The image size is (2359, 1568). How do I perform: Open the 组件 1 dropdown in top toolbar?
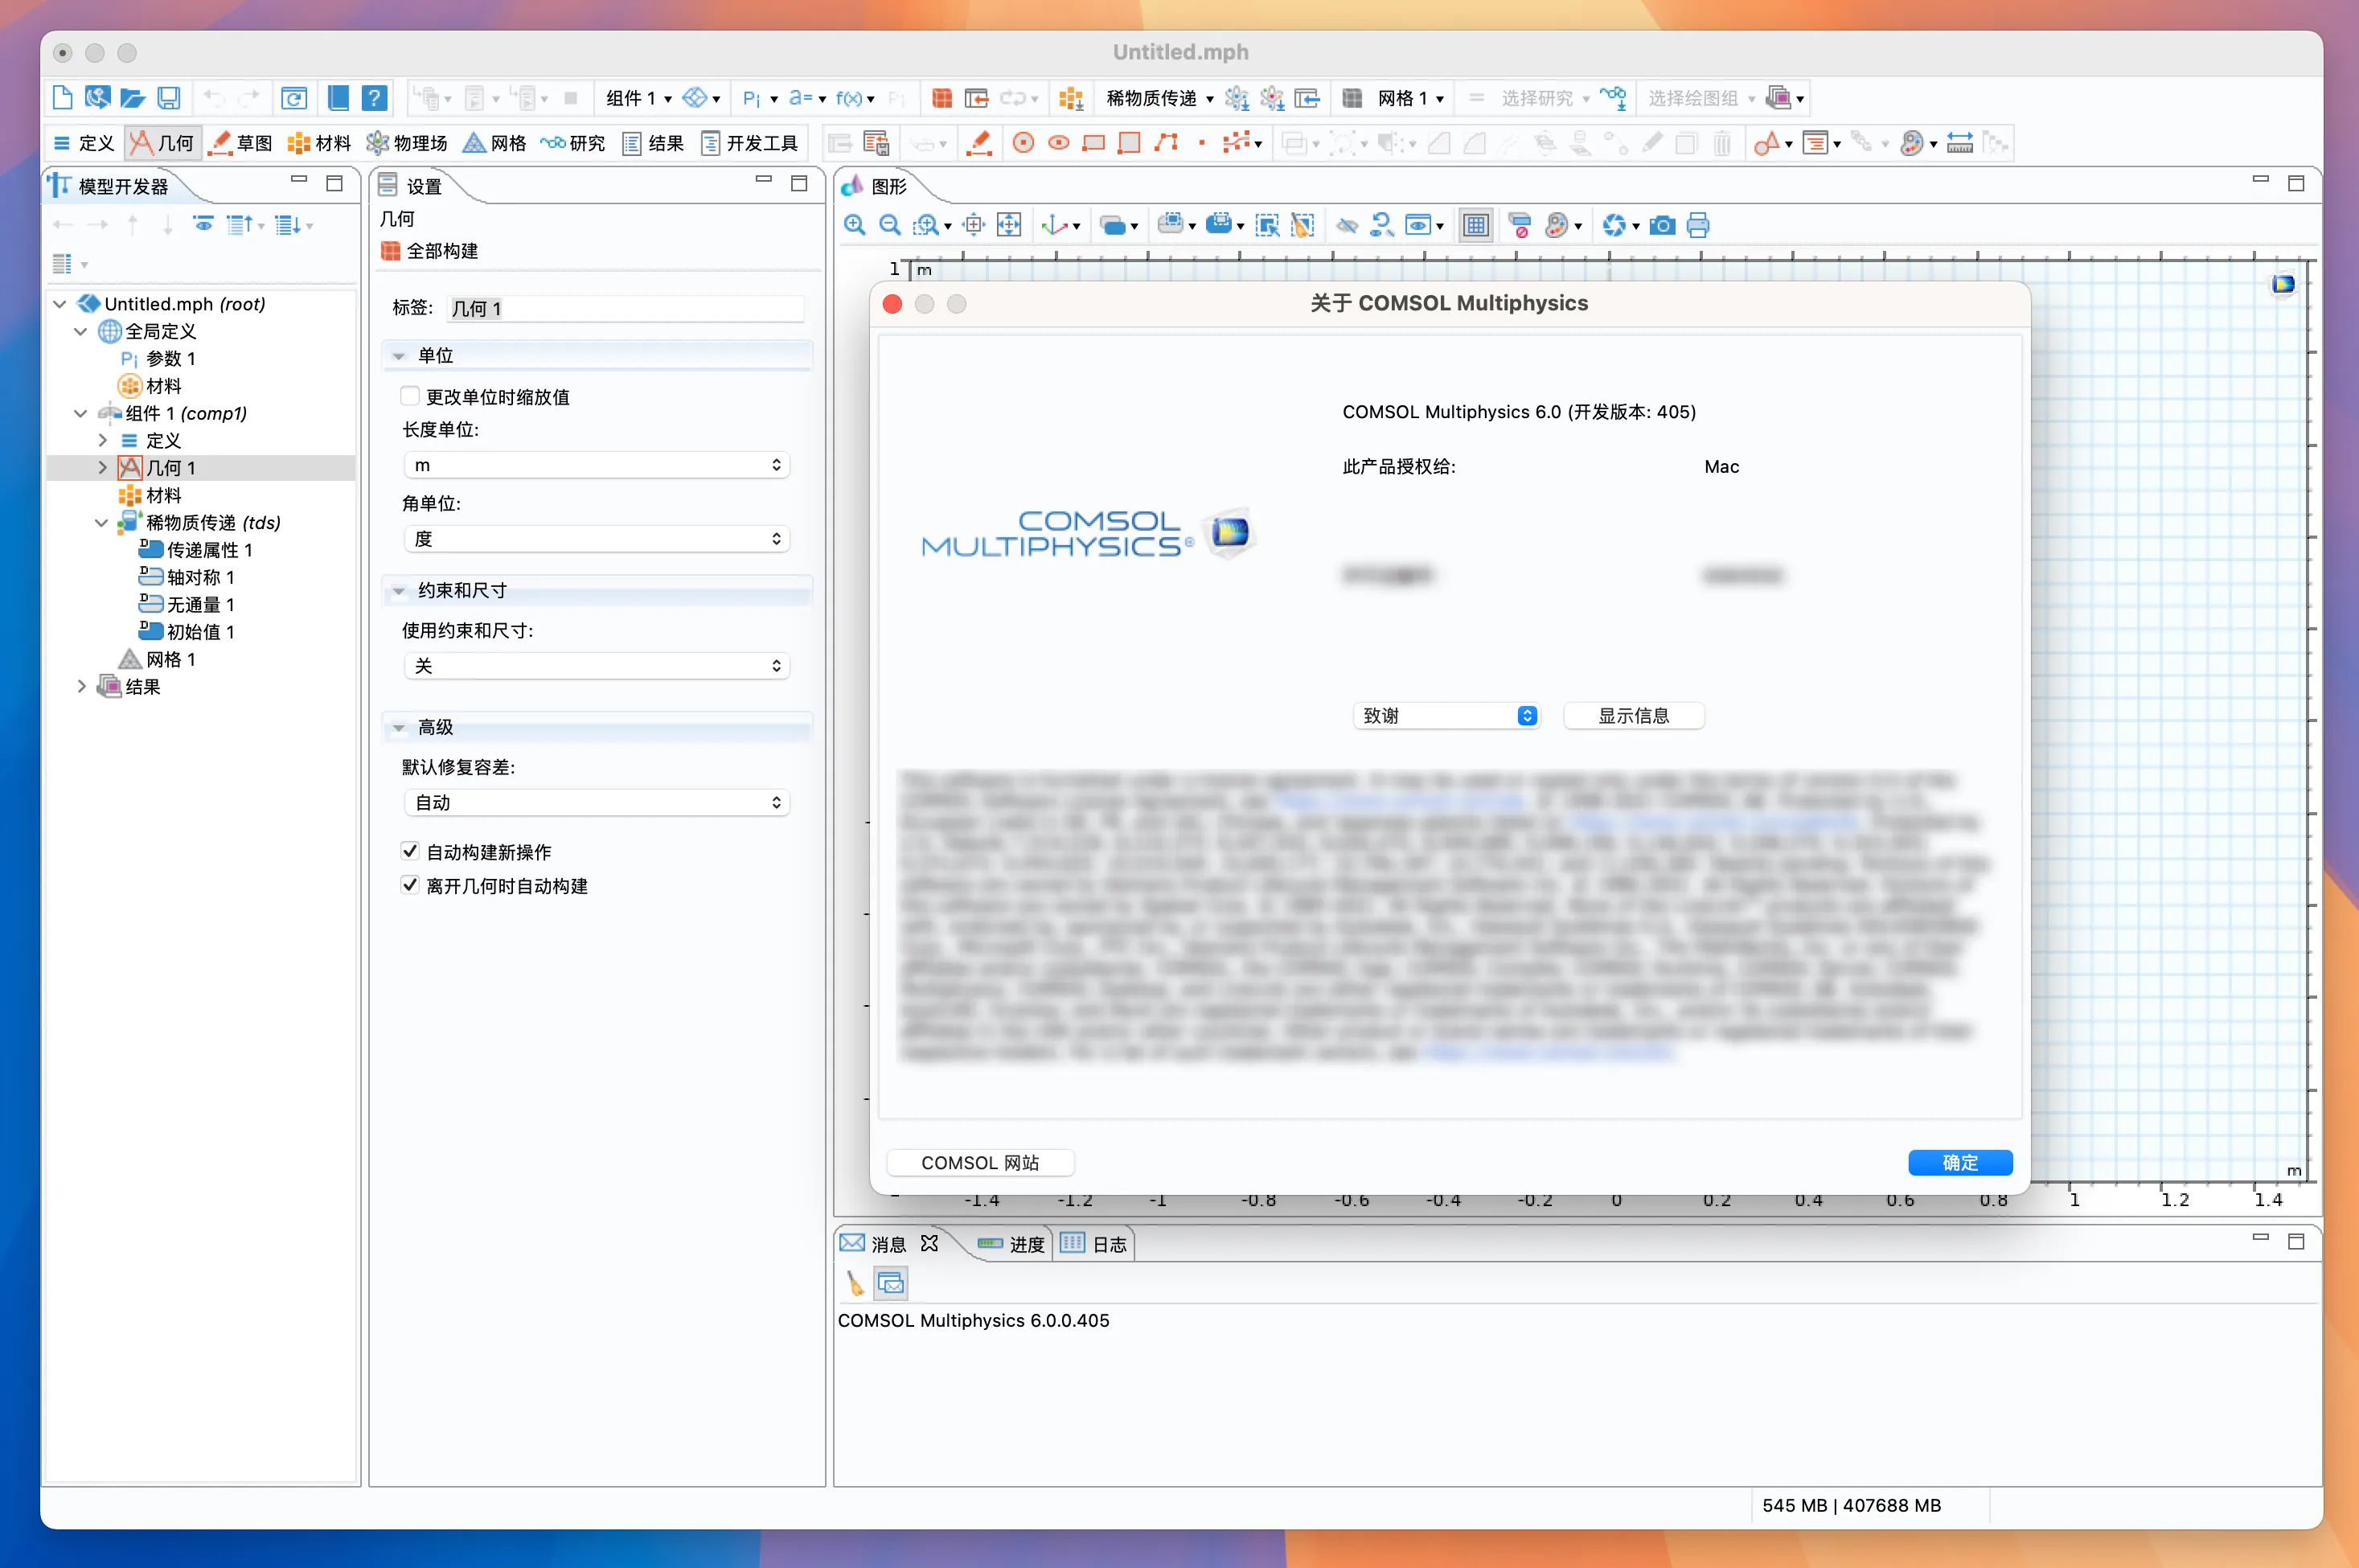click(x=638, y=98)
